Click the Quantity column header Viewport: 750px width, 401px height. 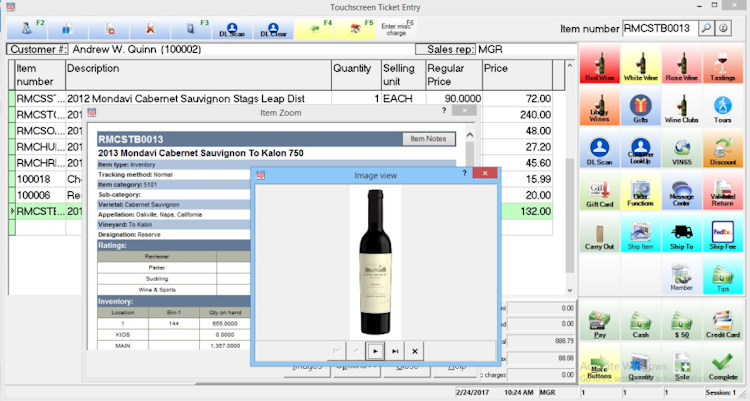point(356,75)
